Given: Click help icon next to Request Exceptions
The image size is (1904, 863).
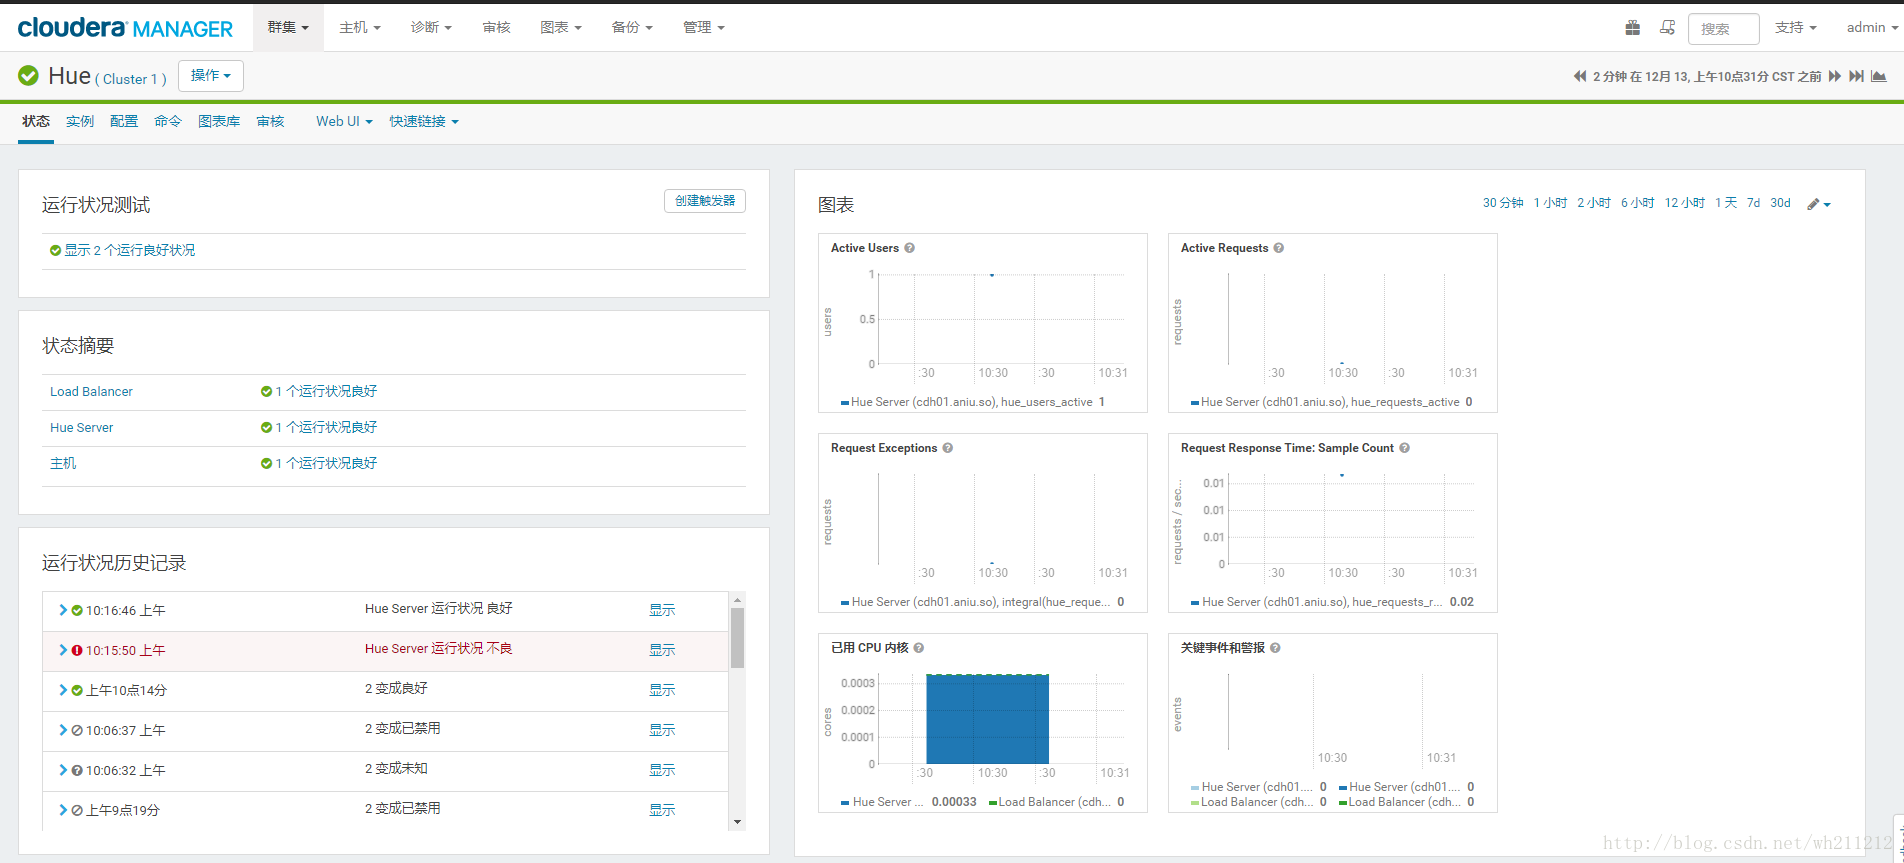Looking at the screenshot, I should pyautogui.click(x=948, y=448).
